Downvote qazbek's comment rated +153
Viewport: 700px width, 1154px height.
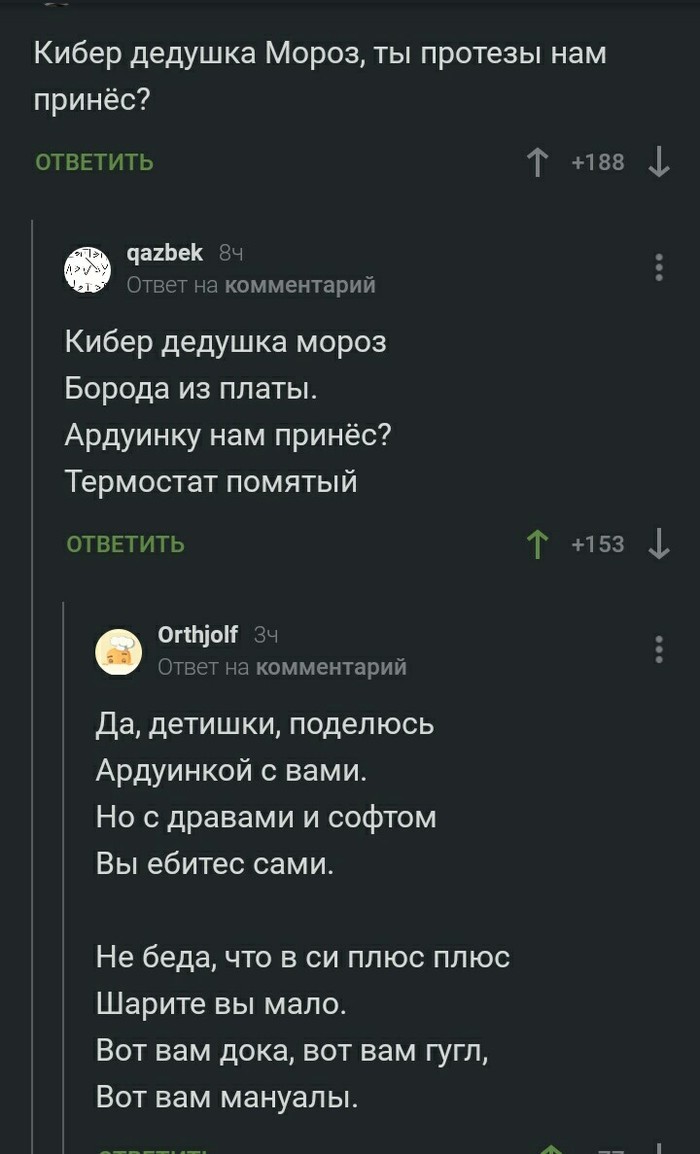pyautogui.click(x=658, y=544)
